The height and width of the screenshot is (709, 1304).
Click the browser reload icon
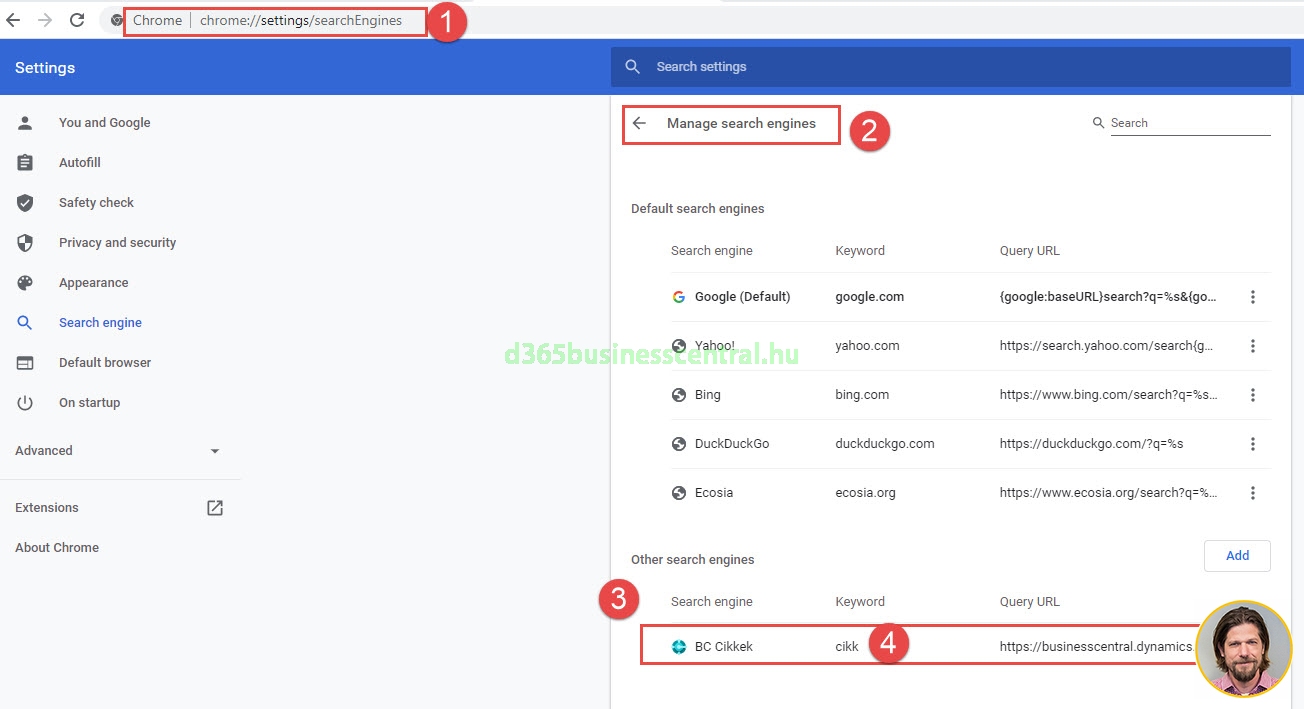coord(77,20)
